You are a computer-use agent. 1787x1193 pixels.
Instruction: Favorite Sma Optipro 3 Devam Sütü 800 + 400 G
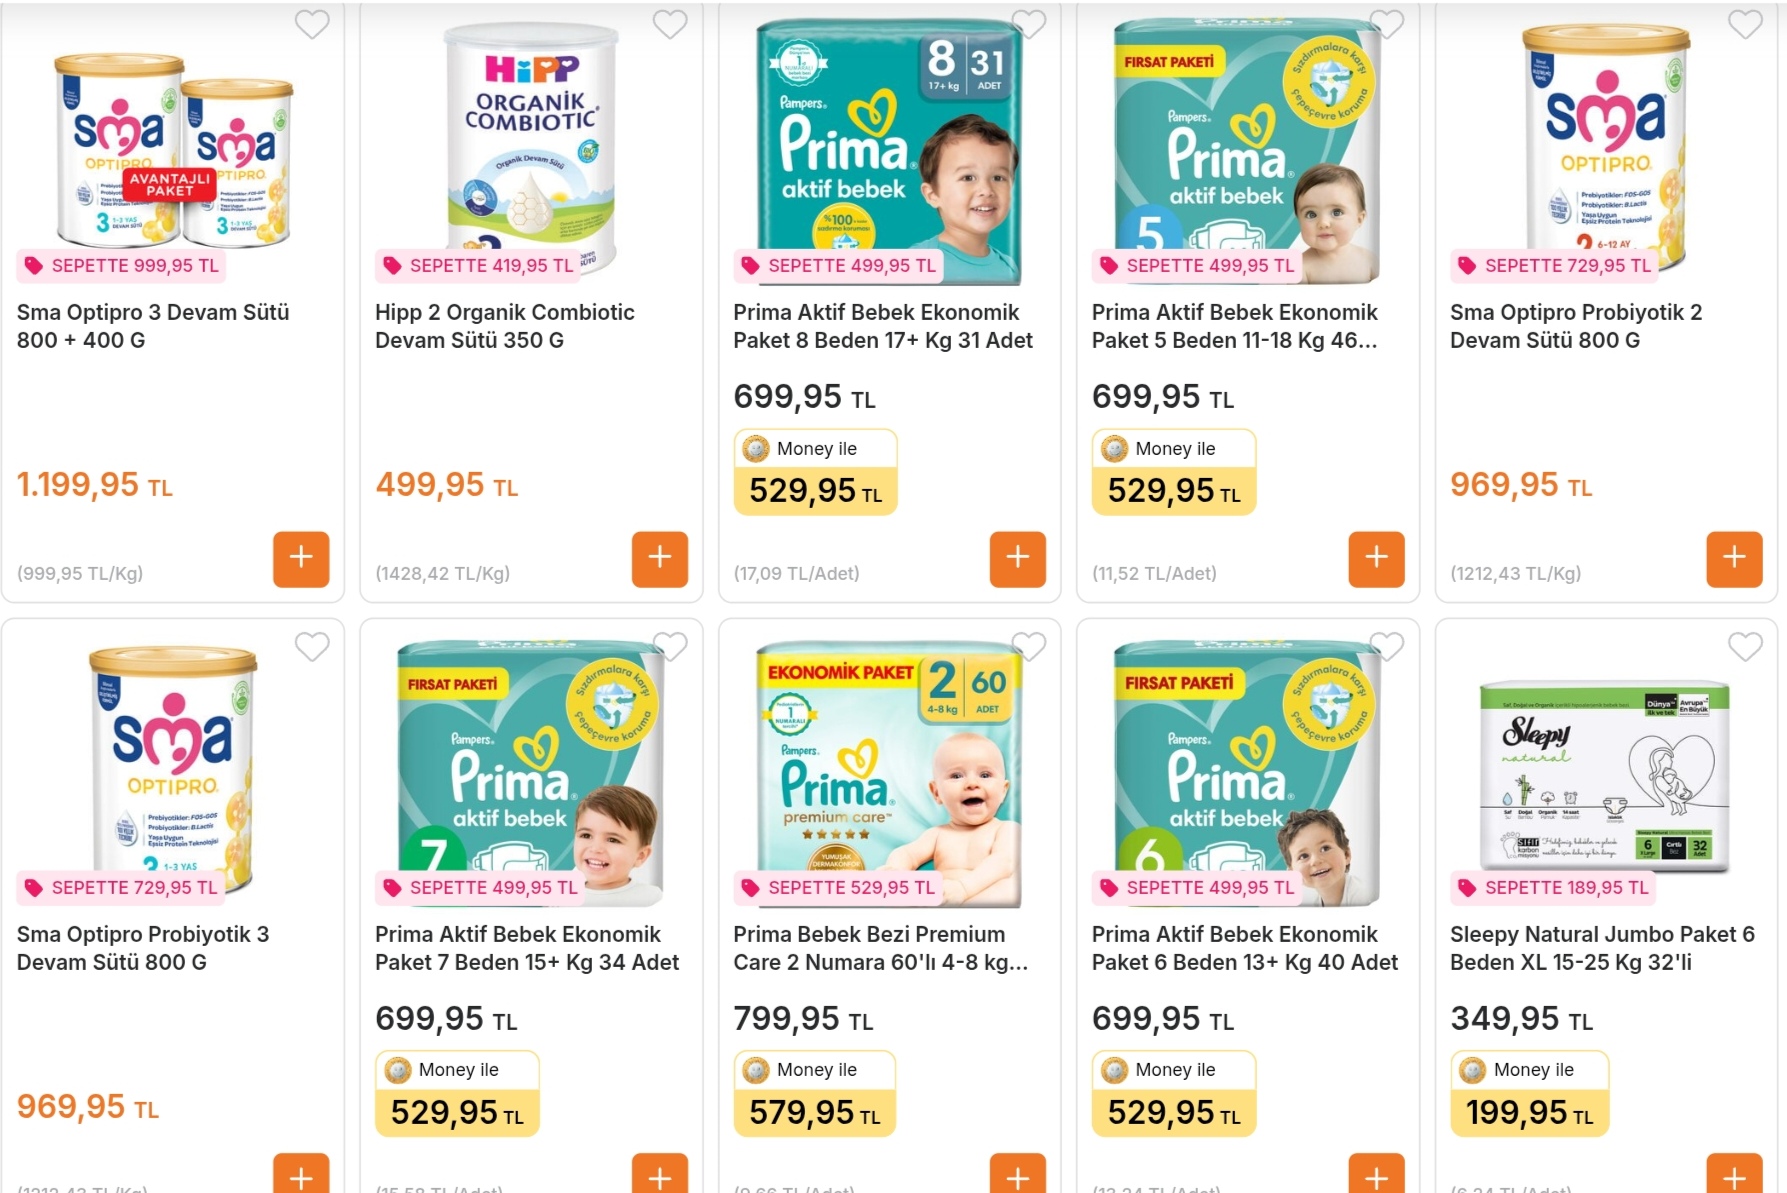312,24
